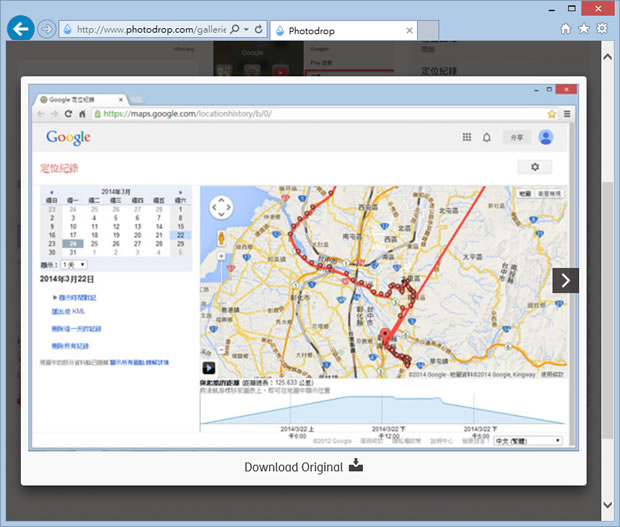Click the IE scrollbar up arrow

click(607, 57)
